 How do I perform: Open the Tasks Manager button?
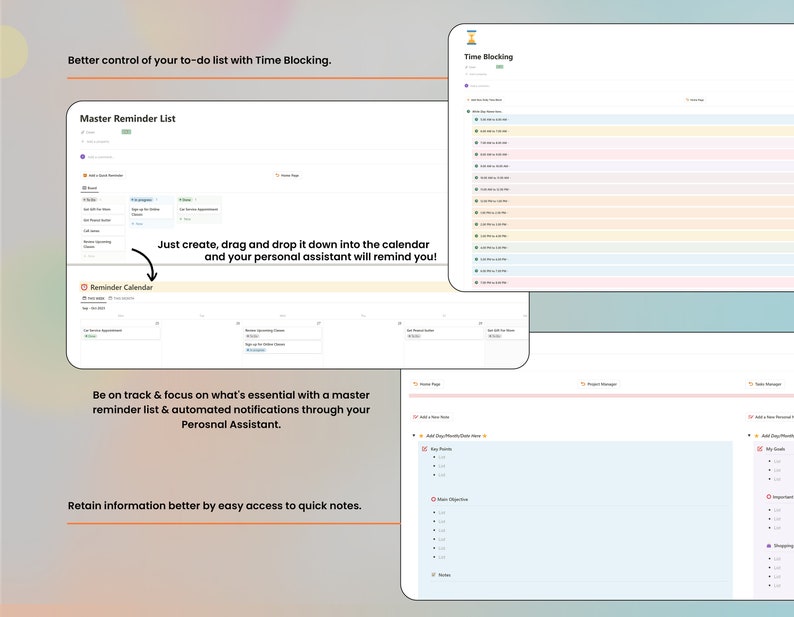(765, 384)
